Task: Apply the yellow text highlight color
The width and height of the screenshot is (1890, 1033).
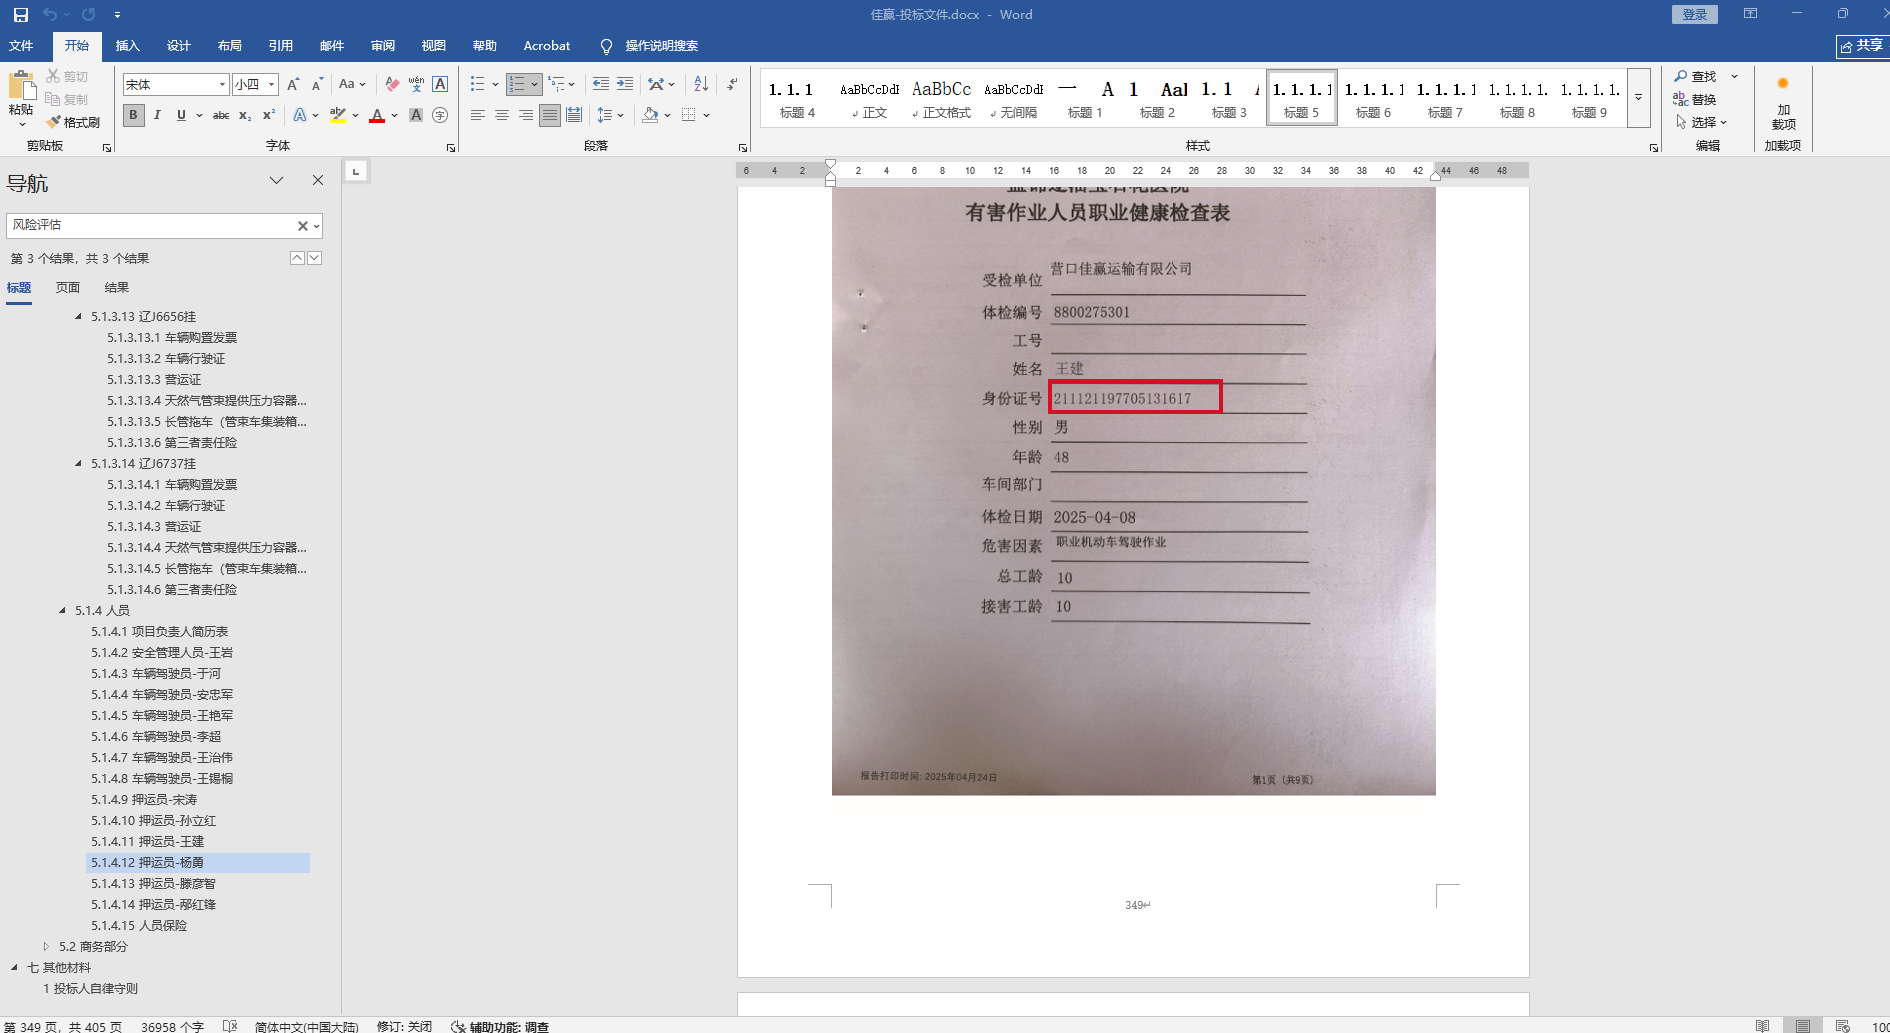Action: point(338,115)
